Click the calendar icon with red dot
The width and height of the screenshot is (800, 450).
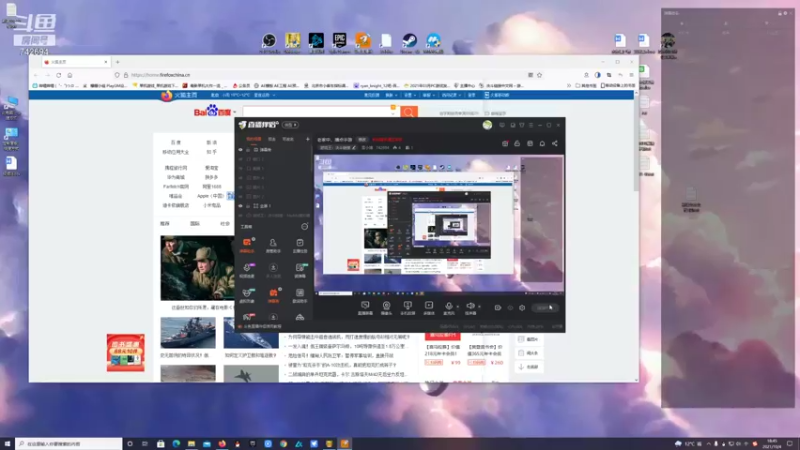click(x=505, y=143)
